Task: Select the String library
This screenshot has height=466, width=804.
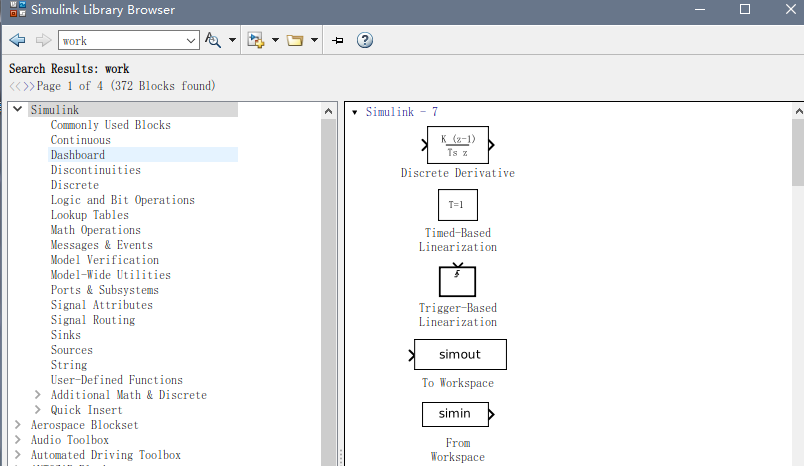Action: click(69, 365)
